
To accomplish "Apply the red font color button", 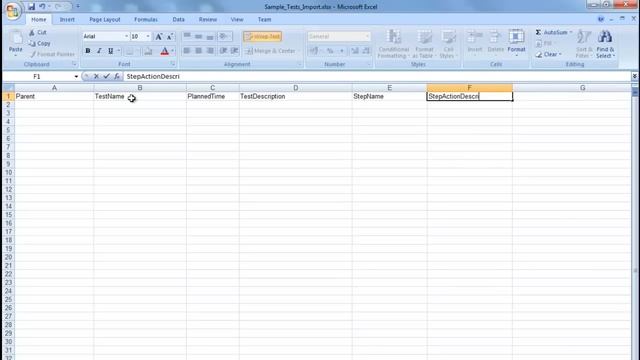I will pyautogui.click(x=164, y=51).
